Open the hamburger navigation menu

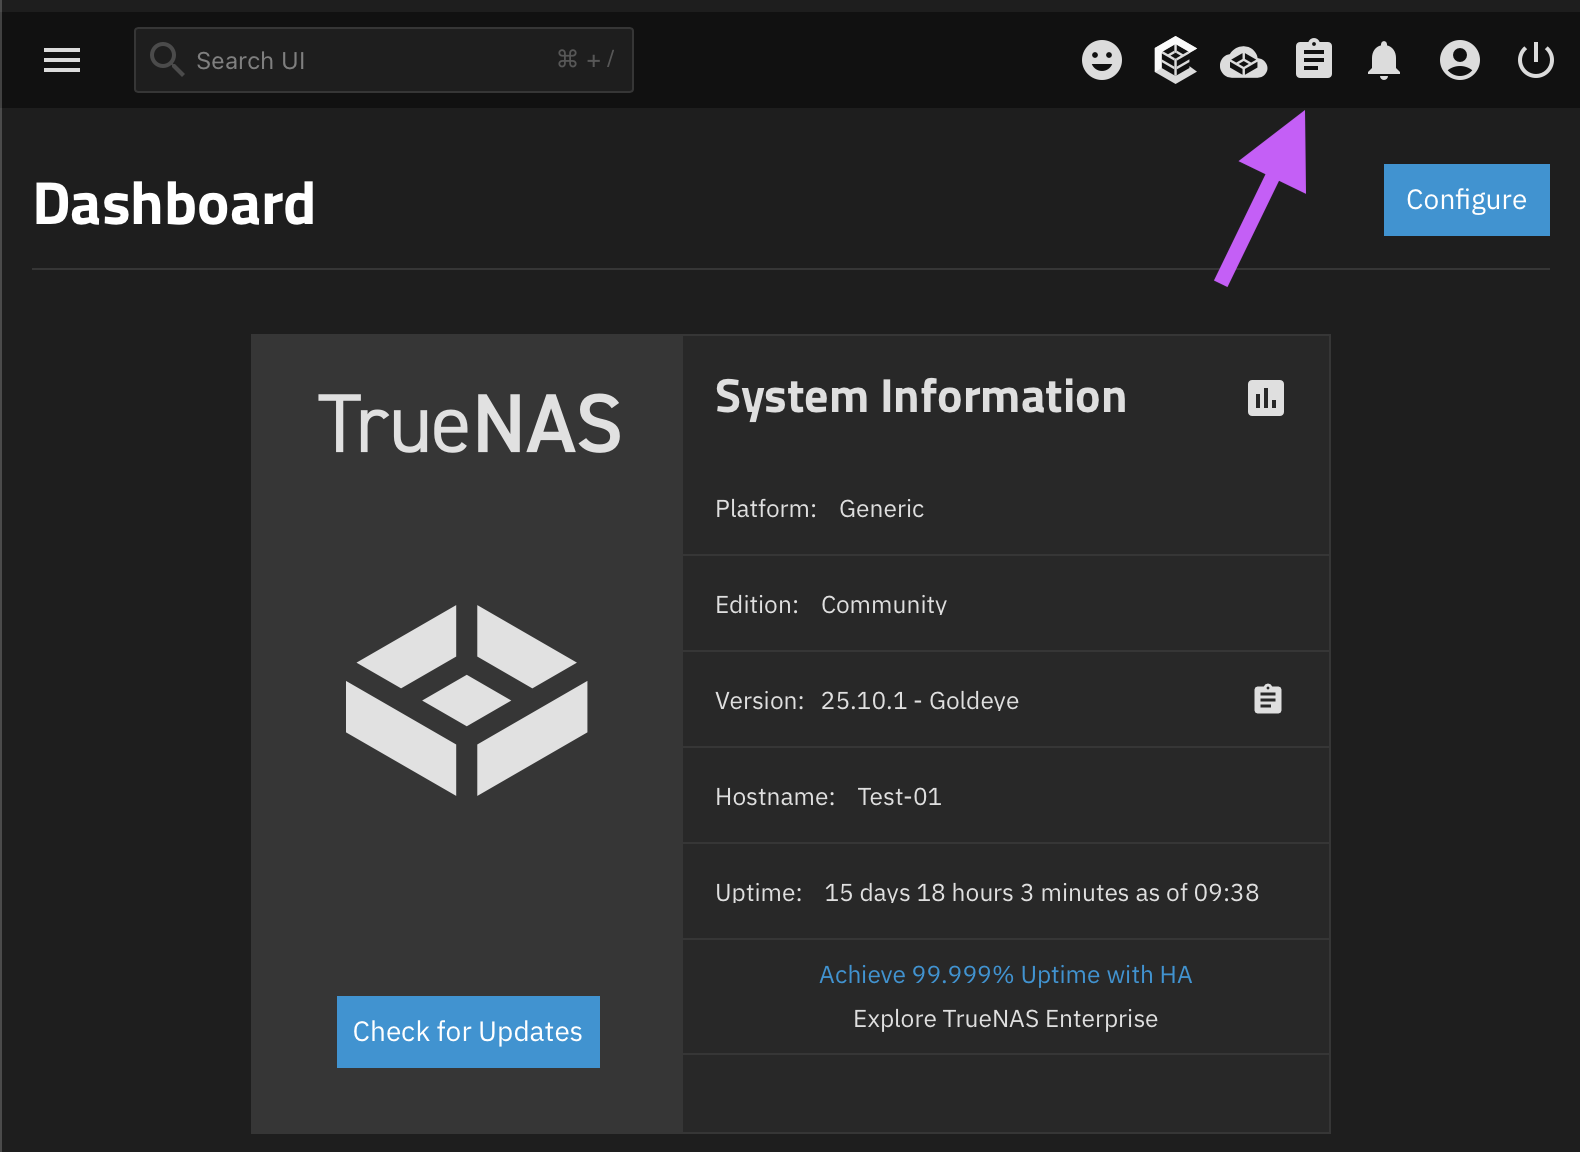point(62,60)
